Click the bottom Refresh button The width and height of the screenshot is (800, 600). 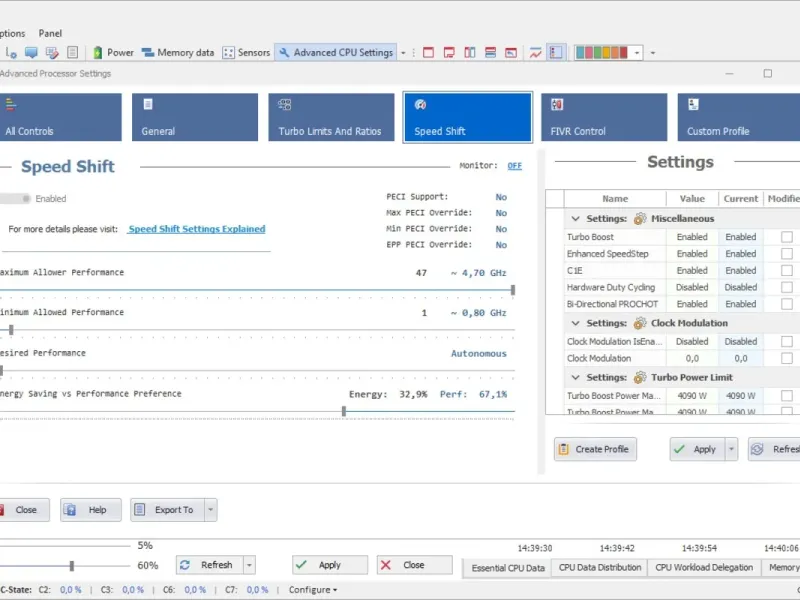tap(210, 565)
